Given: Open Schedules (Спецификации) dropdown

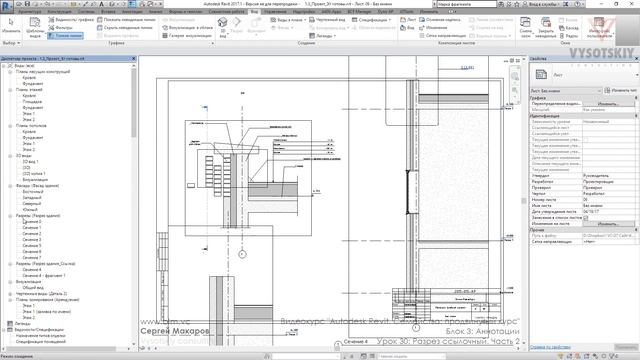Looking at the screenshot, I should tap(371, 20).
